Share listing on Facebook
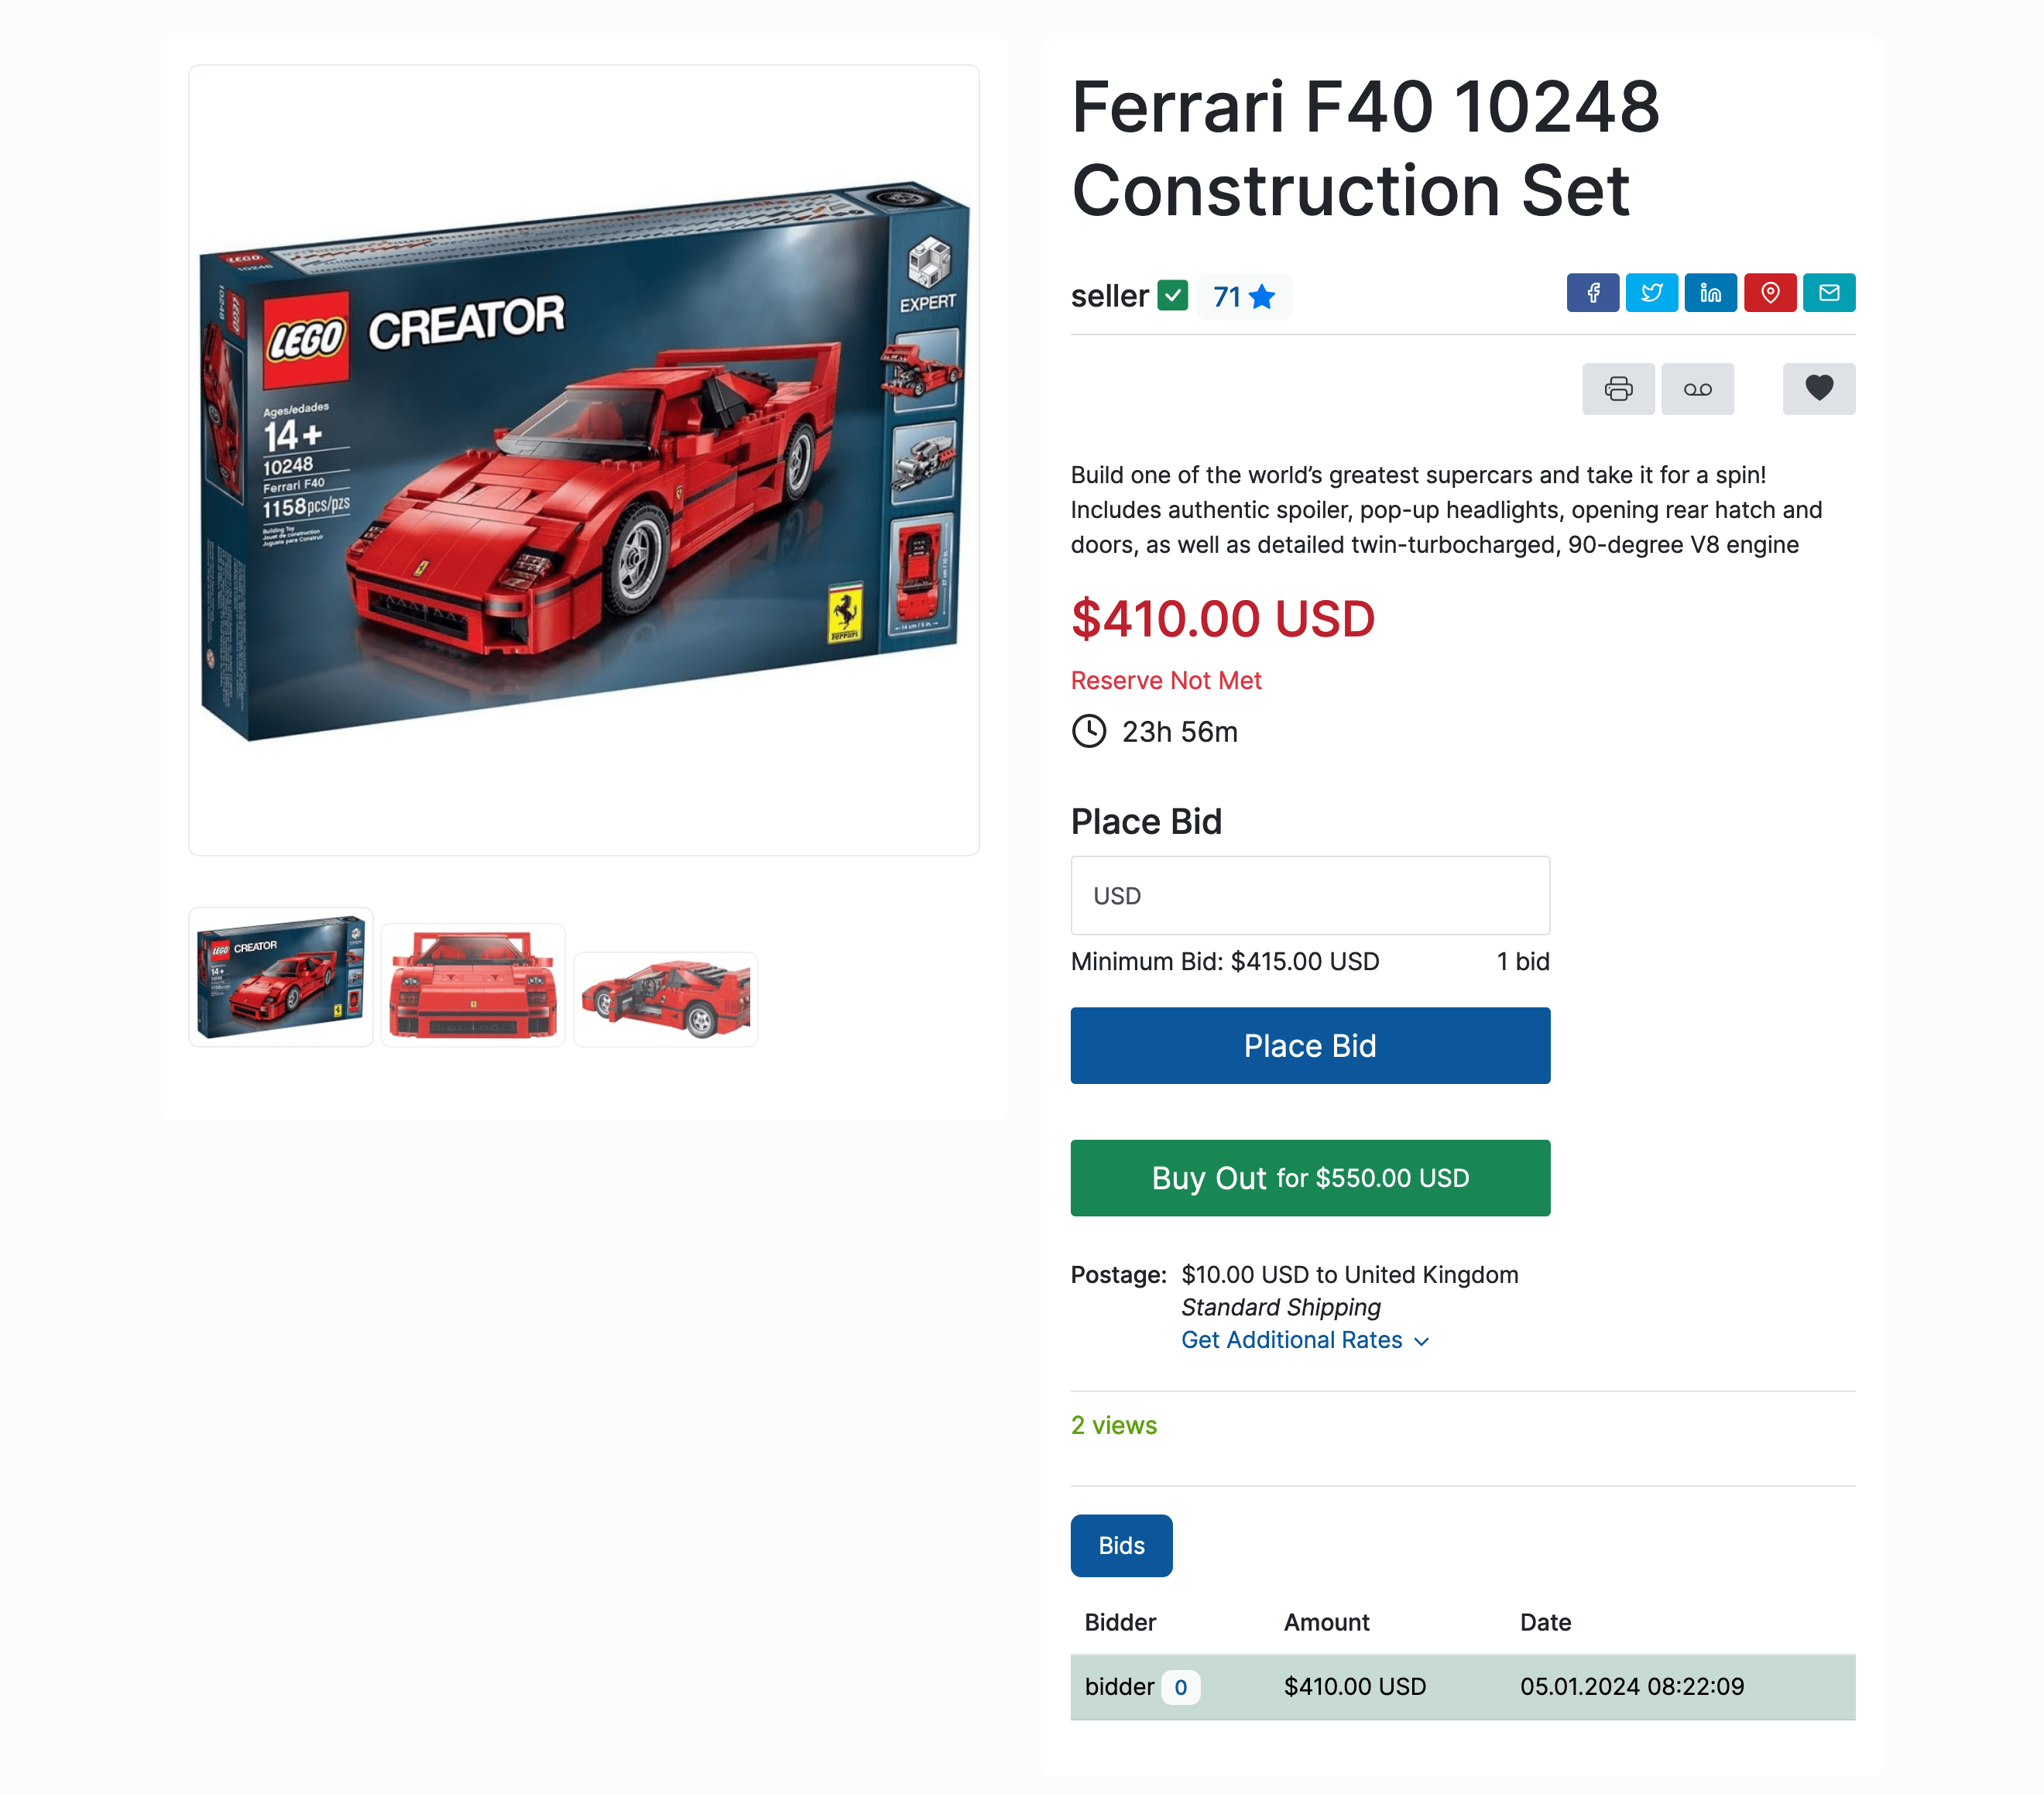This screenshot has width=2044, height=1794. (1592, 293)
